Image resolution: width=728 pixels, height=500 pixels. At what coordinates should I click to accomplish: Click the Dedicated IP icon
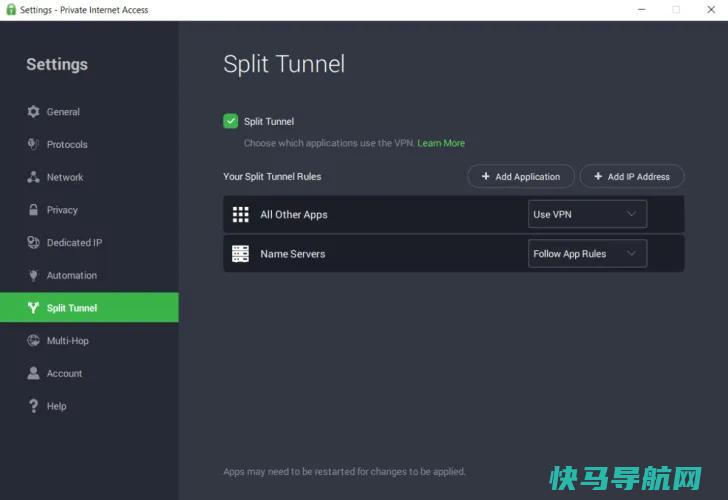(33, 242)
